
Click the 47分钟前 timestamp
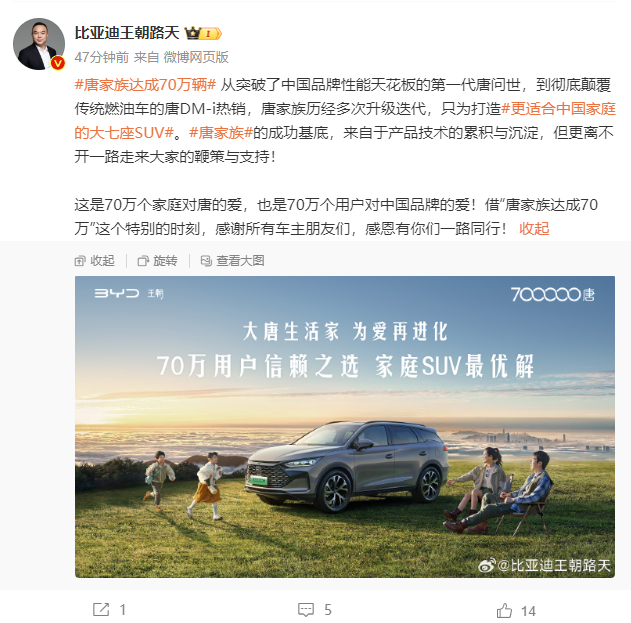click(101, 57)
